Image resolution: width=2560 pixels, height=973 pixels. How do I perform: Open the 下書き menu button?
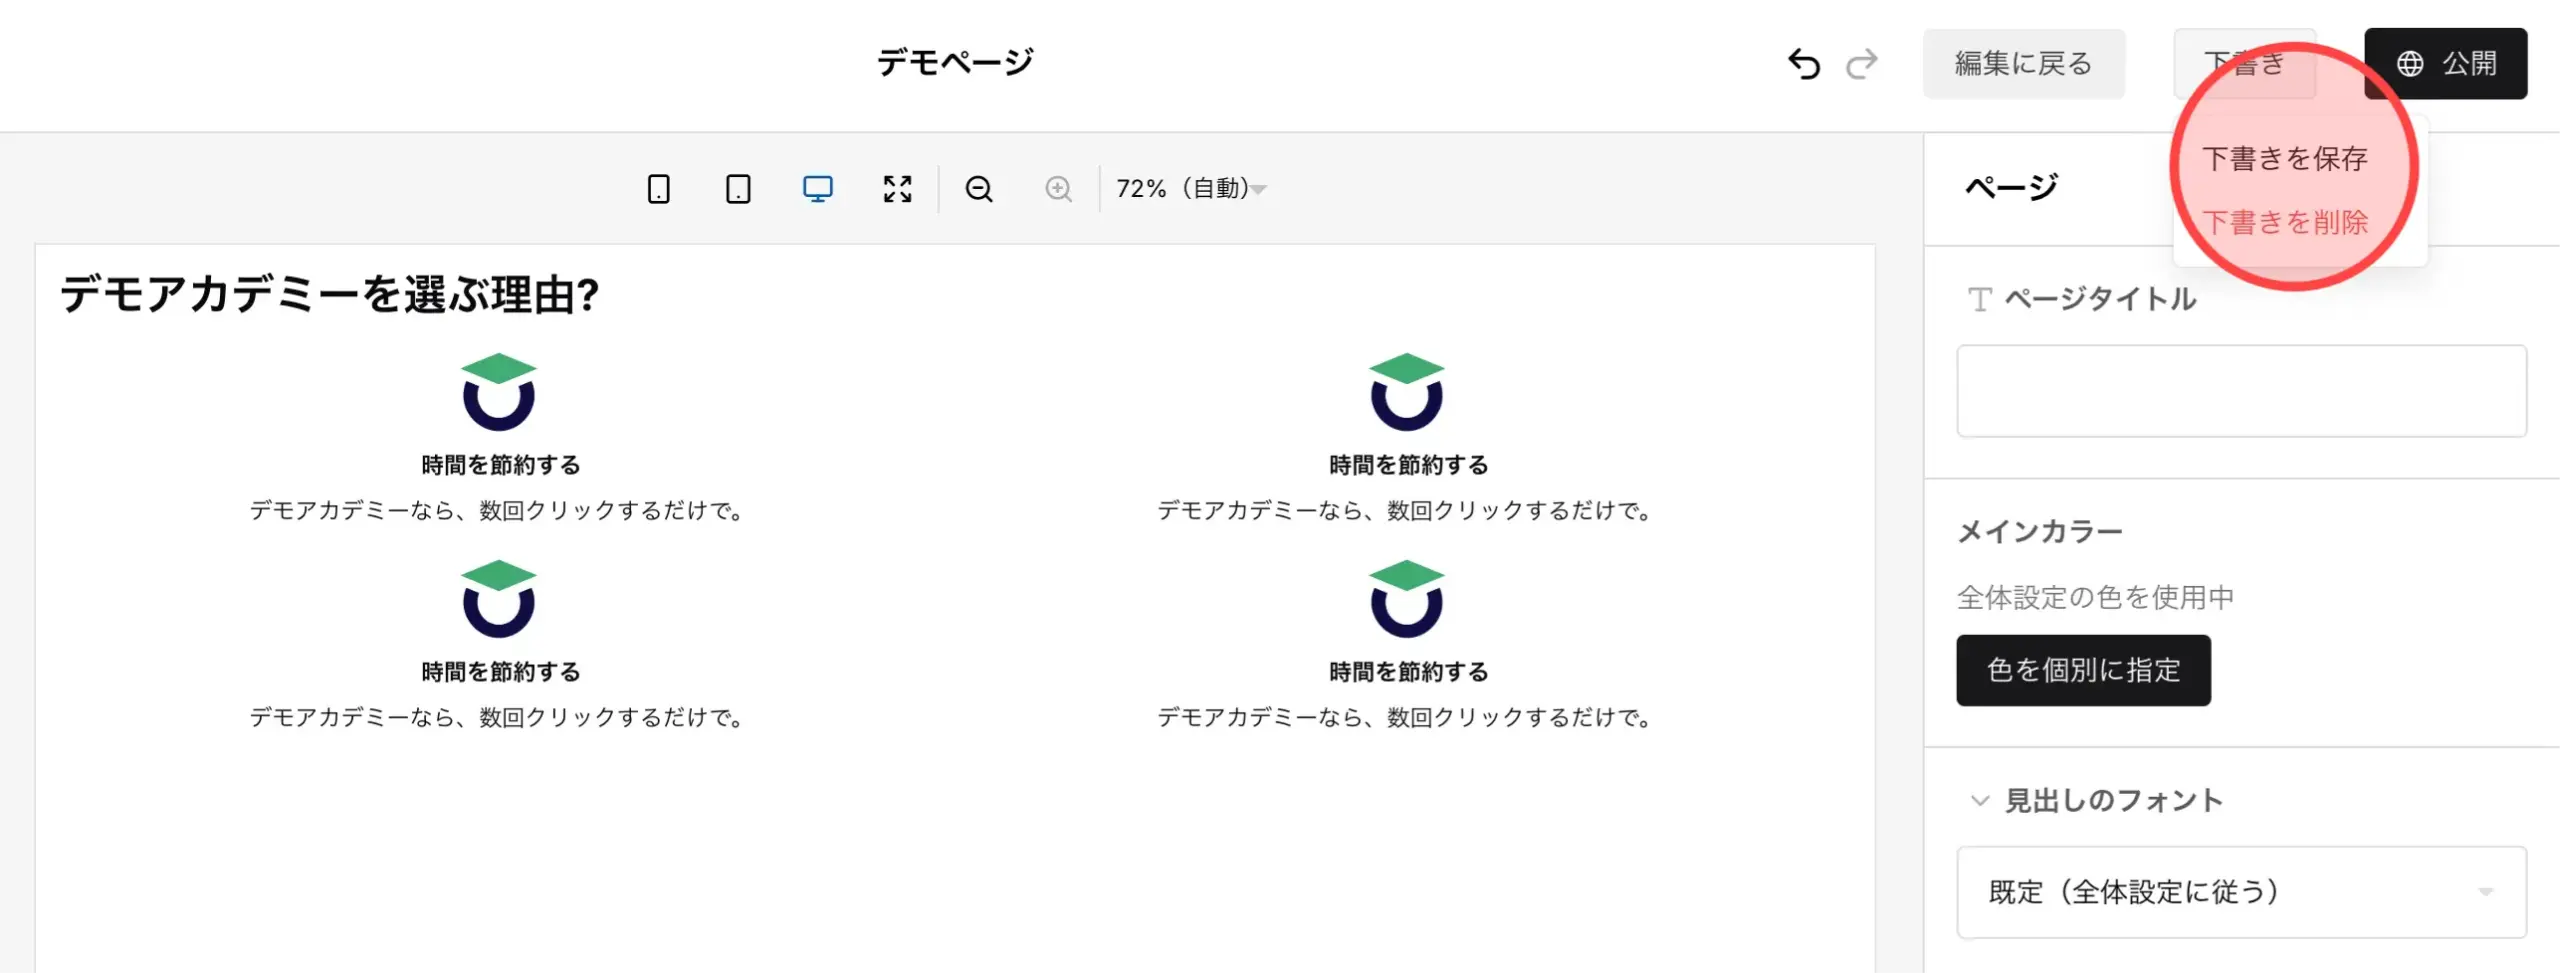click(2245, 64)
